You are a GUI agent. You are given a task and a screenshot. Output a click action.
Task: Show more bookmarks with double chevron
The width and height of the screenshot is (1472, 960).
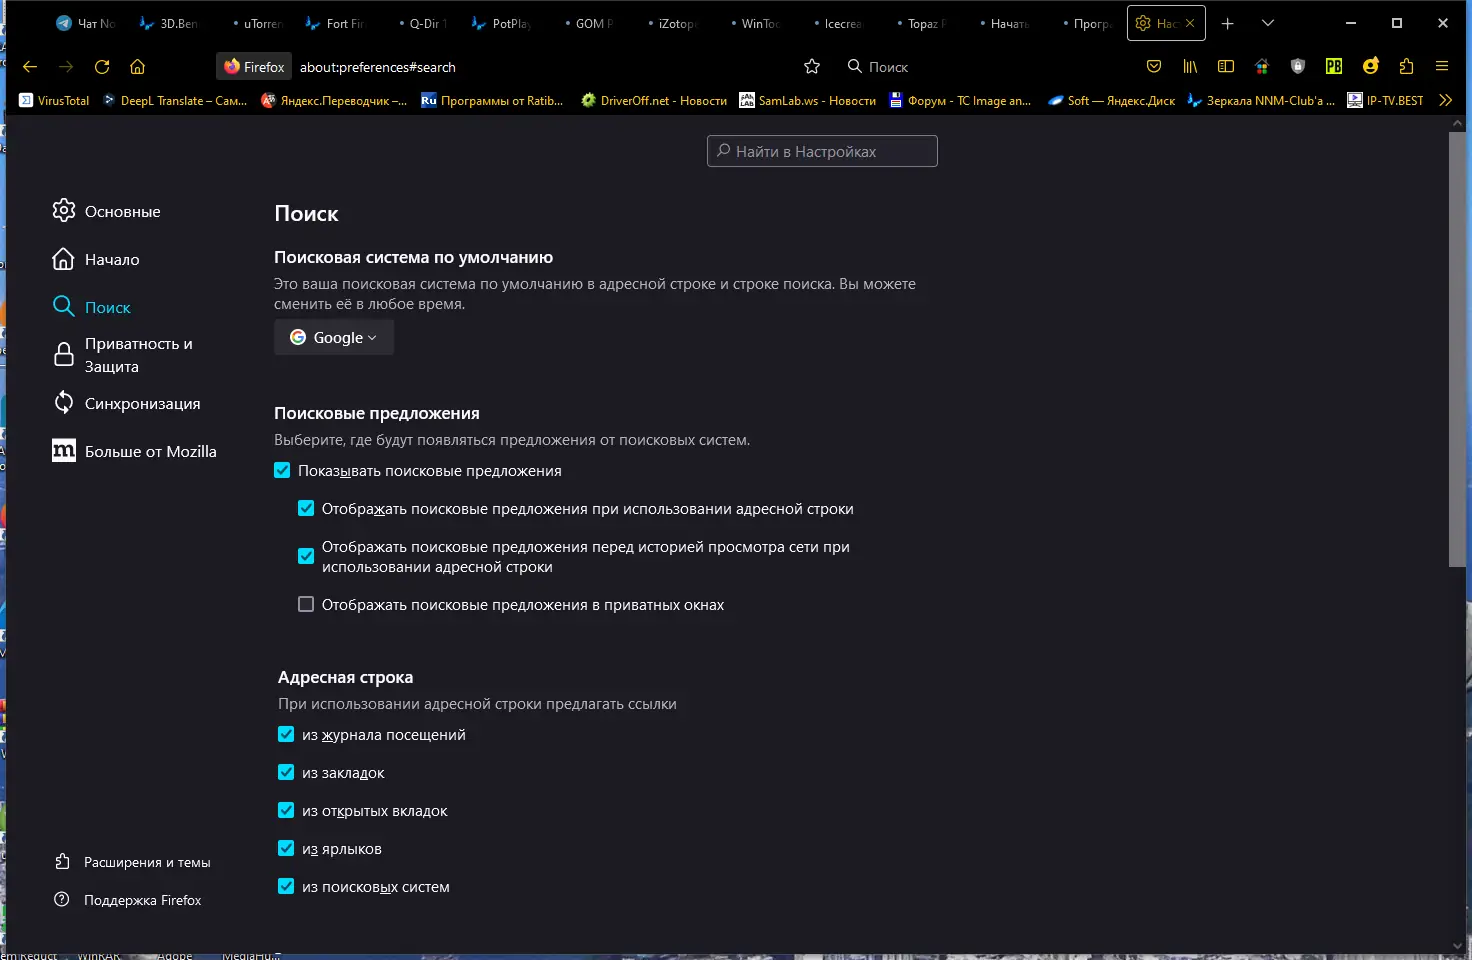click(1445, 100)
